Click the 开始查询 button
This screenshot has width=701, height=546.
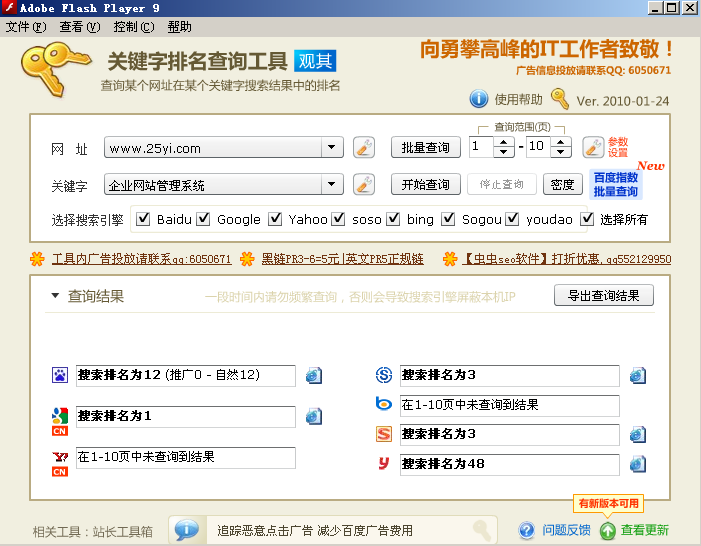(x=426, y=184)
